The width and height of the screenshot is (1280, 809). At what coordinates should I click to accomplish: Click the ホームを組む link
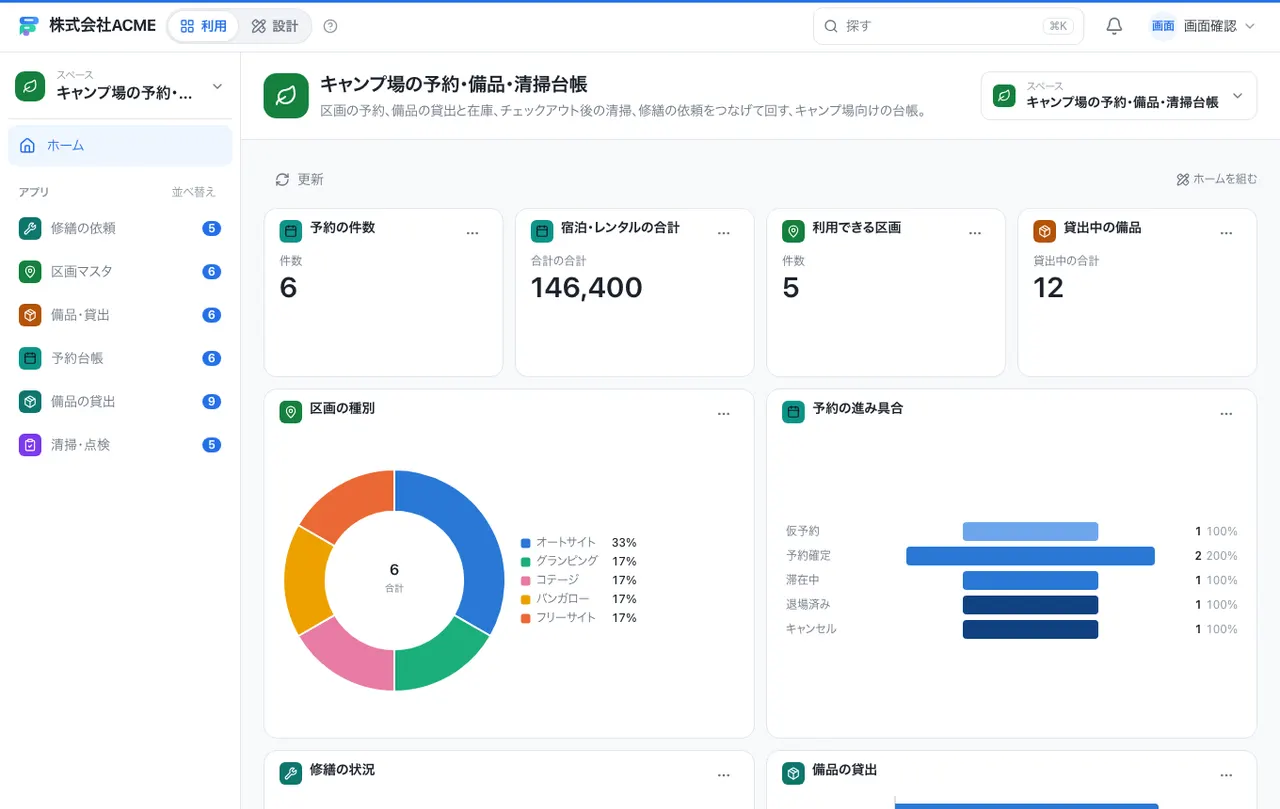tap(1216, 179)
